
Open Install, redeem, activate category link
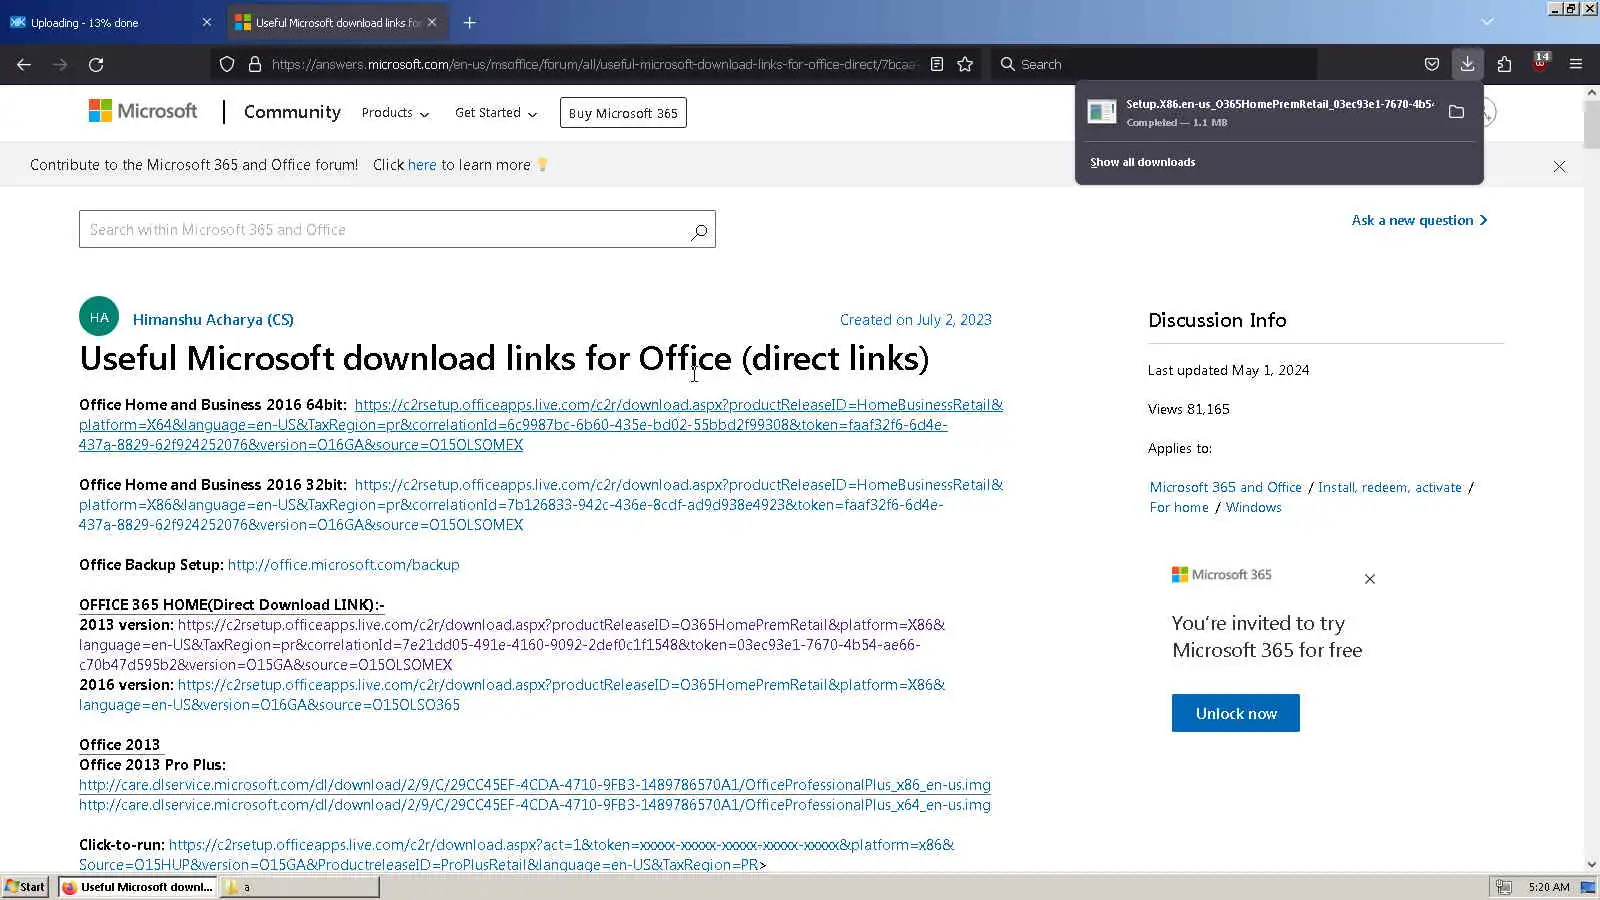click(x=1390, y=487)
